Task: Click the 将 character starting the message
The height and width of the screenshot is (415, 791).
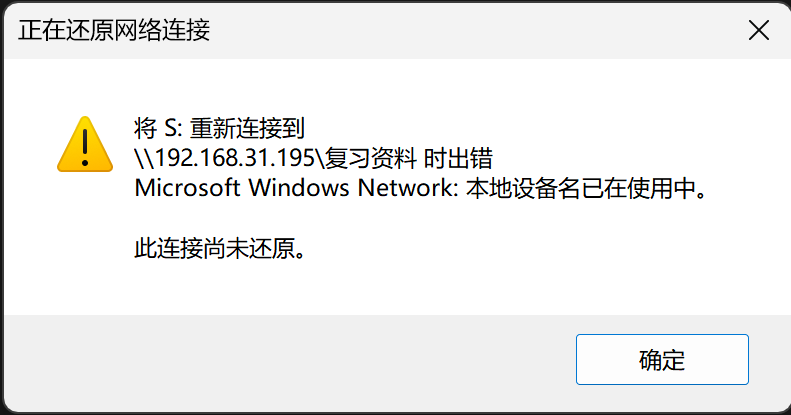Action: click(146, 128)
